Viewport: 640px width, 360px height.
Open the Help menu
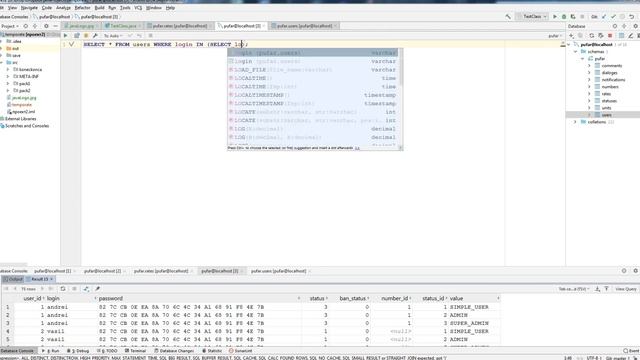(170, 8)
